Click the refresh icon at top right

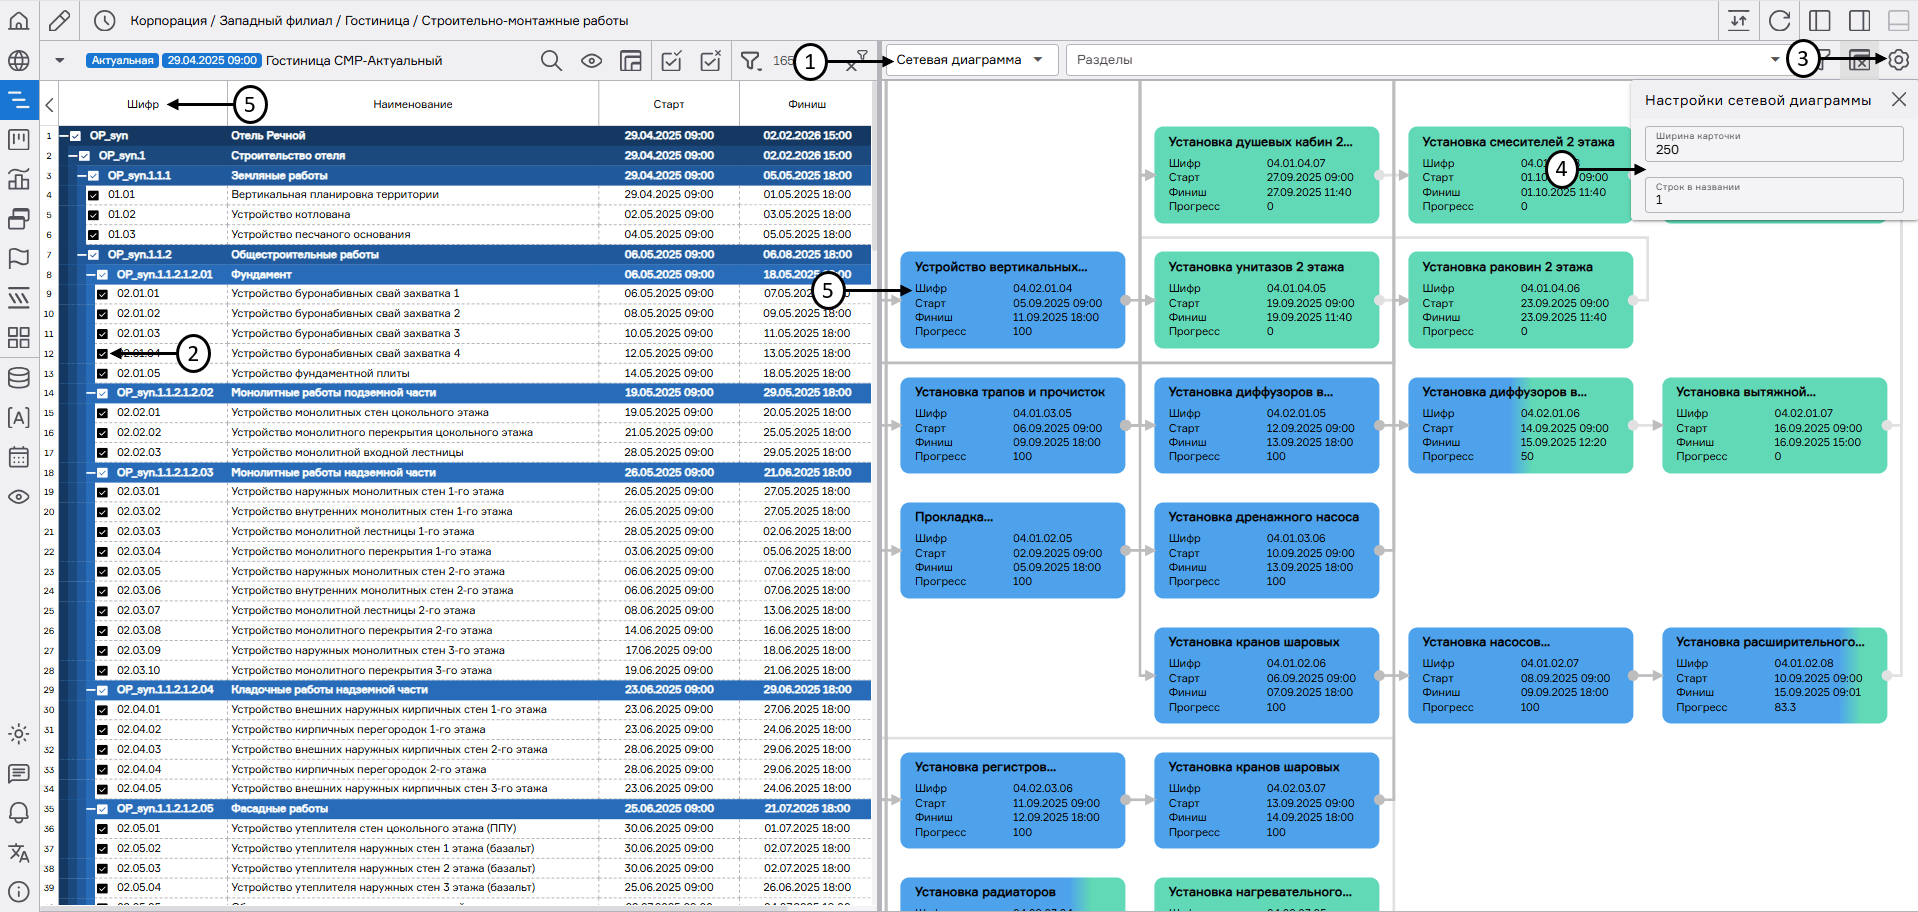pos(1779,21)
